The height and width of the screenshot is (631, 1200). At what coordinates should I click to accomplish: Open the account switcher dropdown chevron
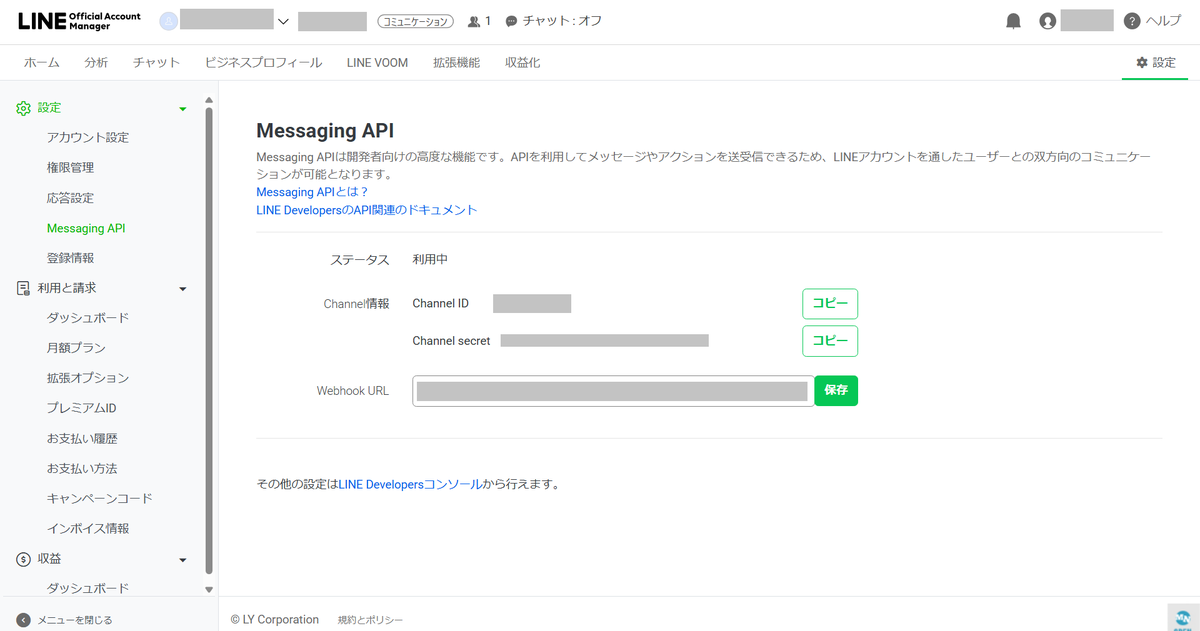point(283,21)
